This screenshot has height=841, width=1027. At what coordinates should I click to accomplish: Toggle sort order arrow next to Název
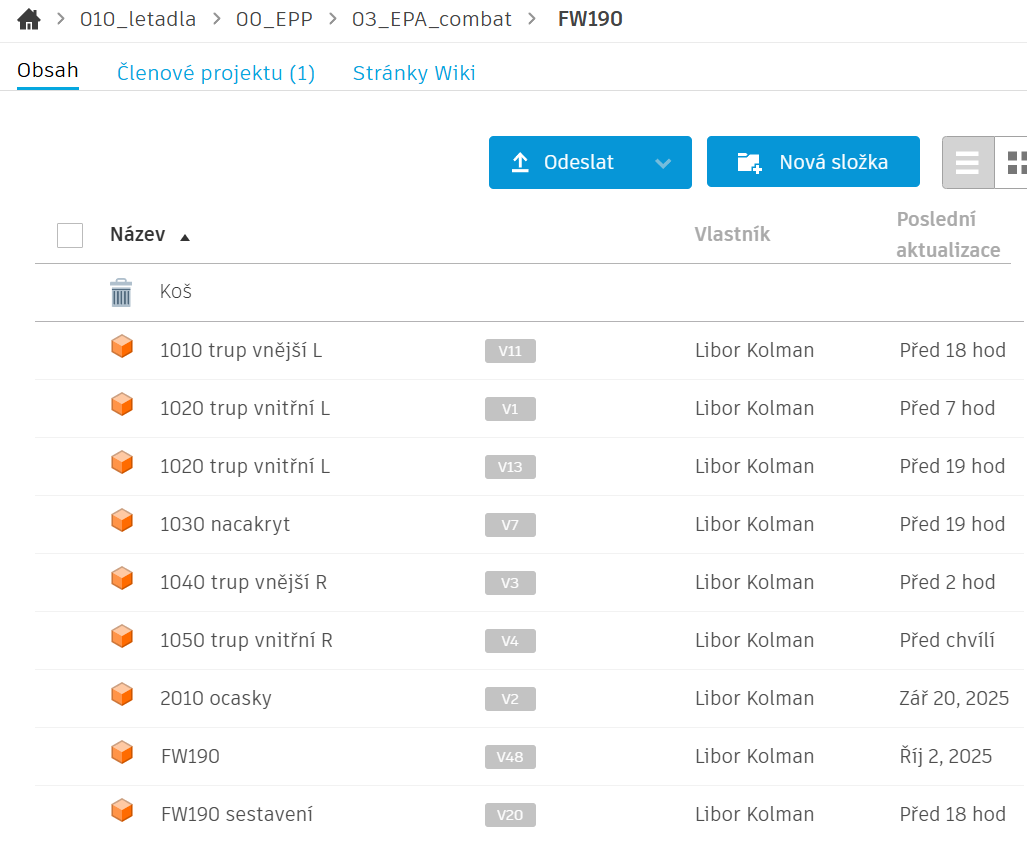[184, 237]
